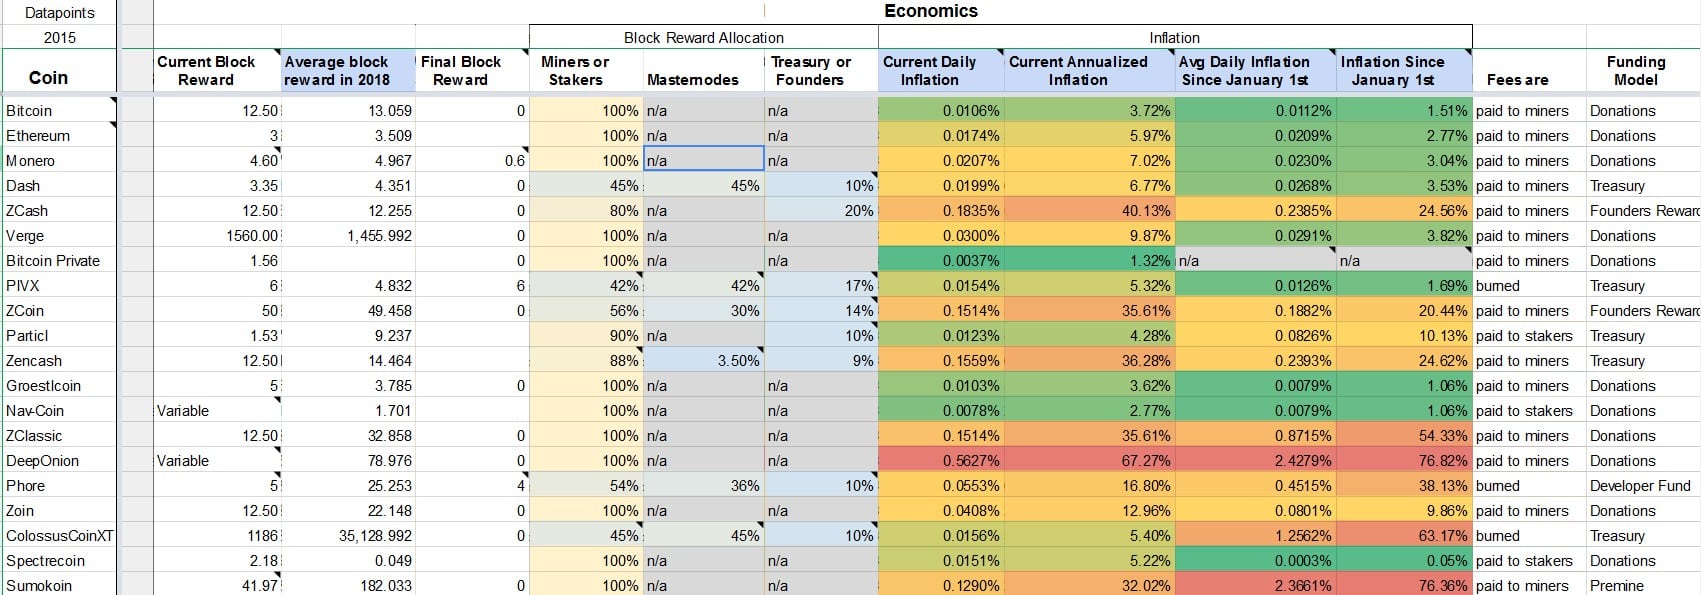
Task: Click Ethereum average block reward 3.509
Action: tap(348, 135)
